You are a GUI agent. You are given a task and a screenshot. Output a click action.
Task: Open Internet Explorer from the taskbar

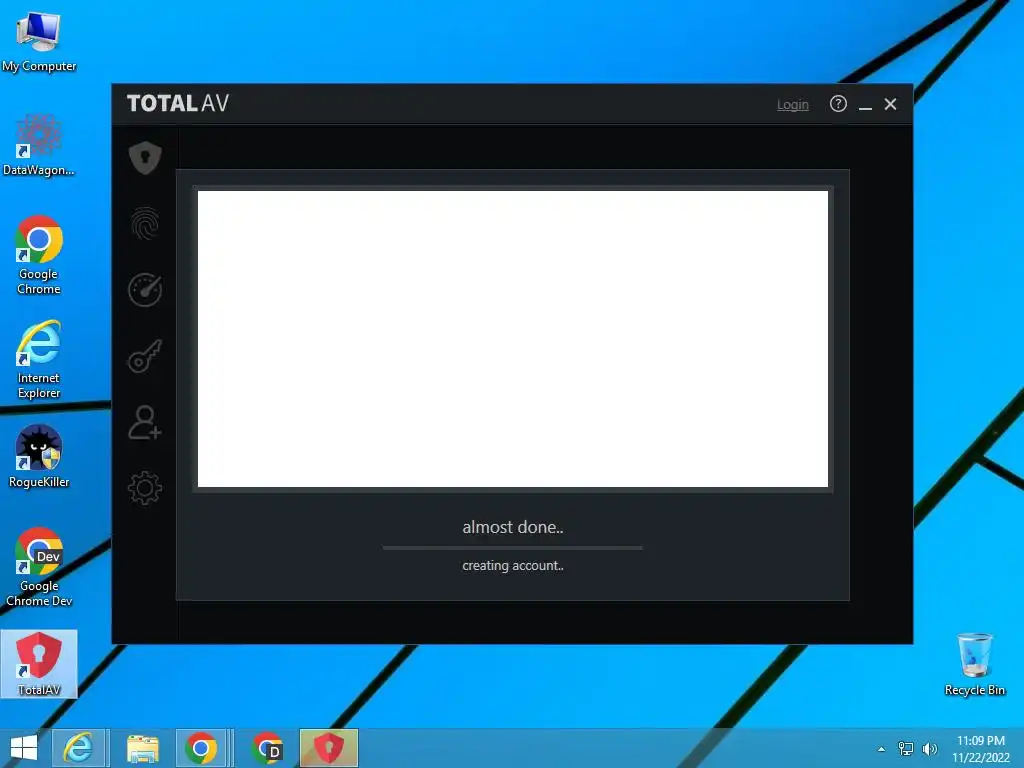tap(78, 748)
